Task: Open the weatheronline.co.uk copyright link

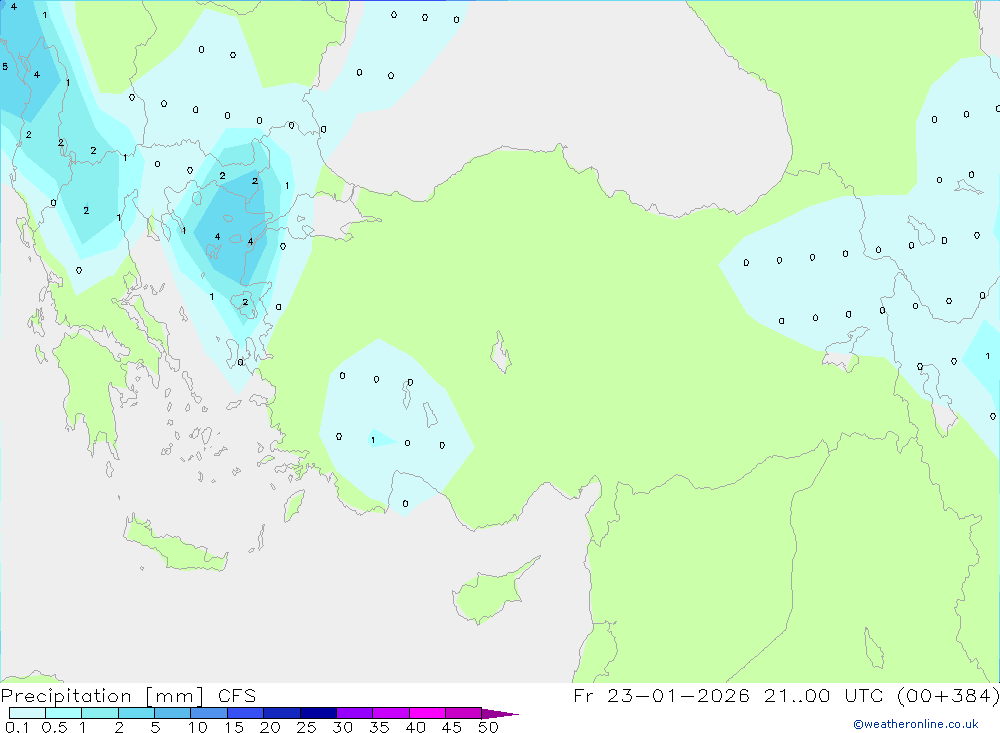Action: [x=916, y=724]
